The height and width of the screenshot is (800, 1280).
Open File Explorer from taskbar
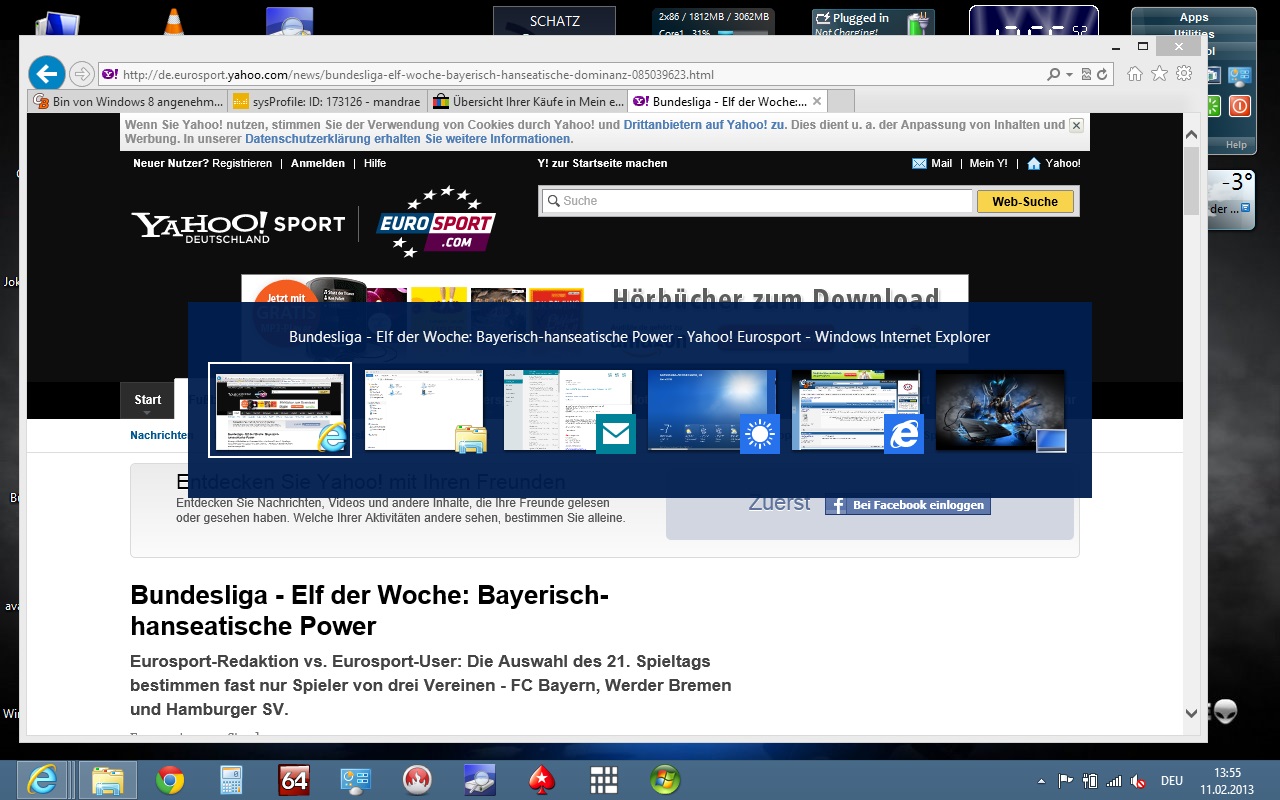(x=107, y=779)
